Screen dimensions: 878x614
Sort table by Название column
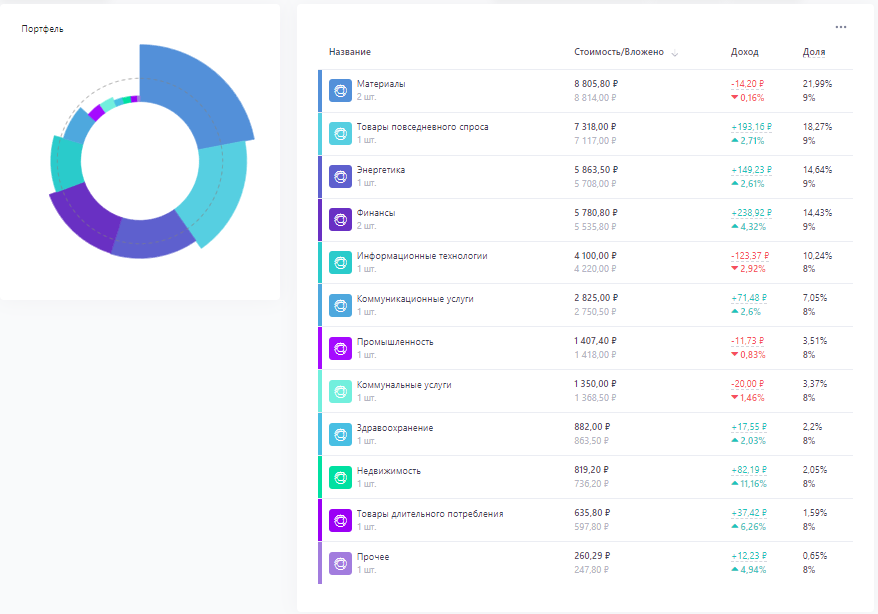(x=349, y=52)
